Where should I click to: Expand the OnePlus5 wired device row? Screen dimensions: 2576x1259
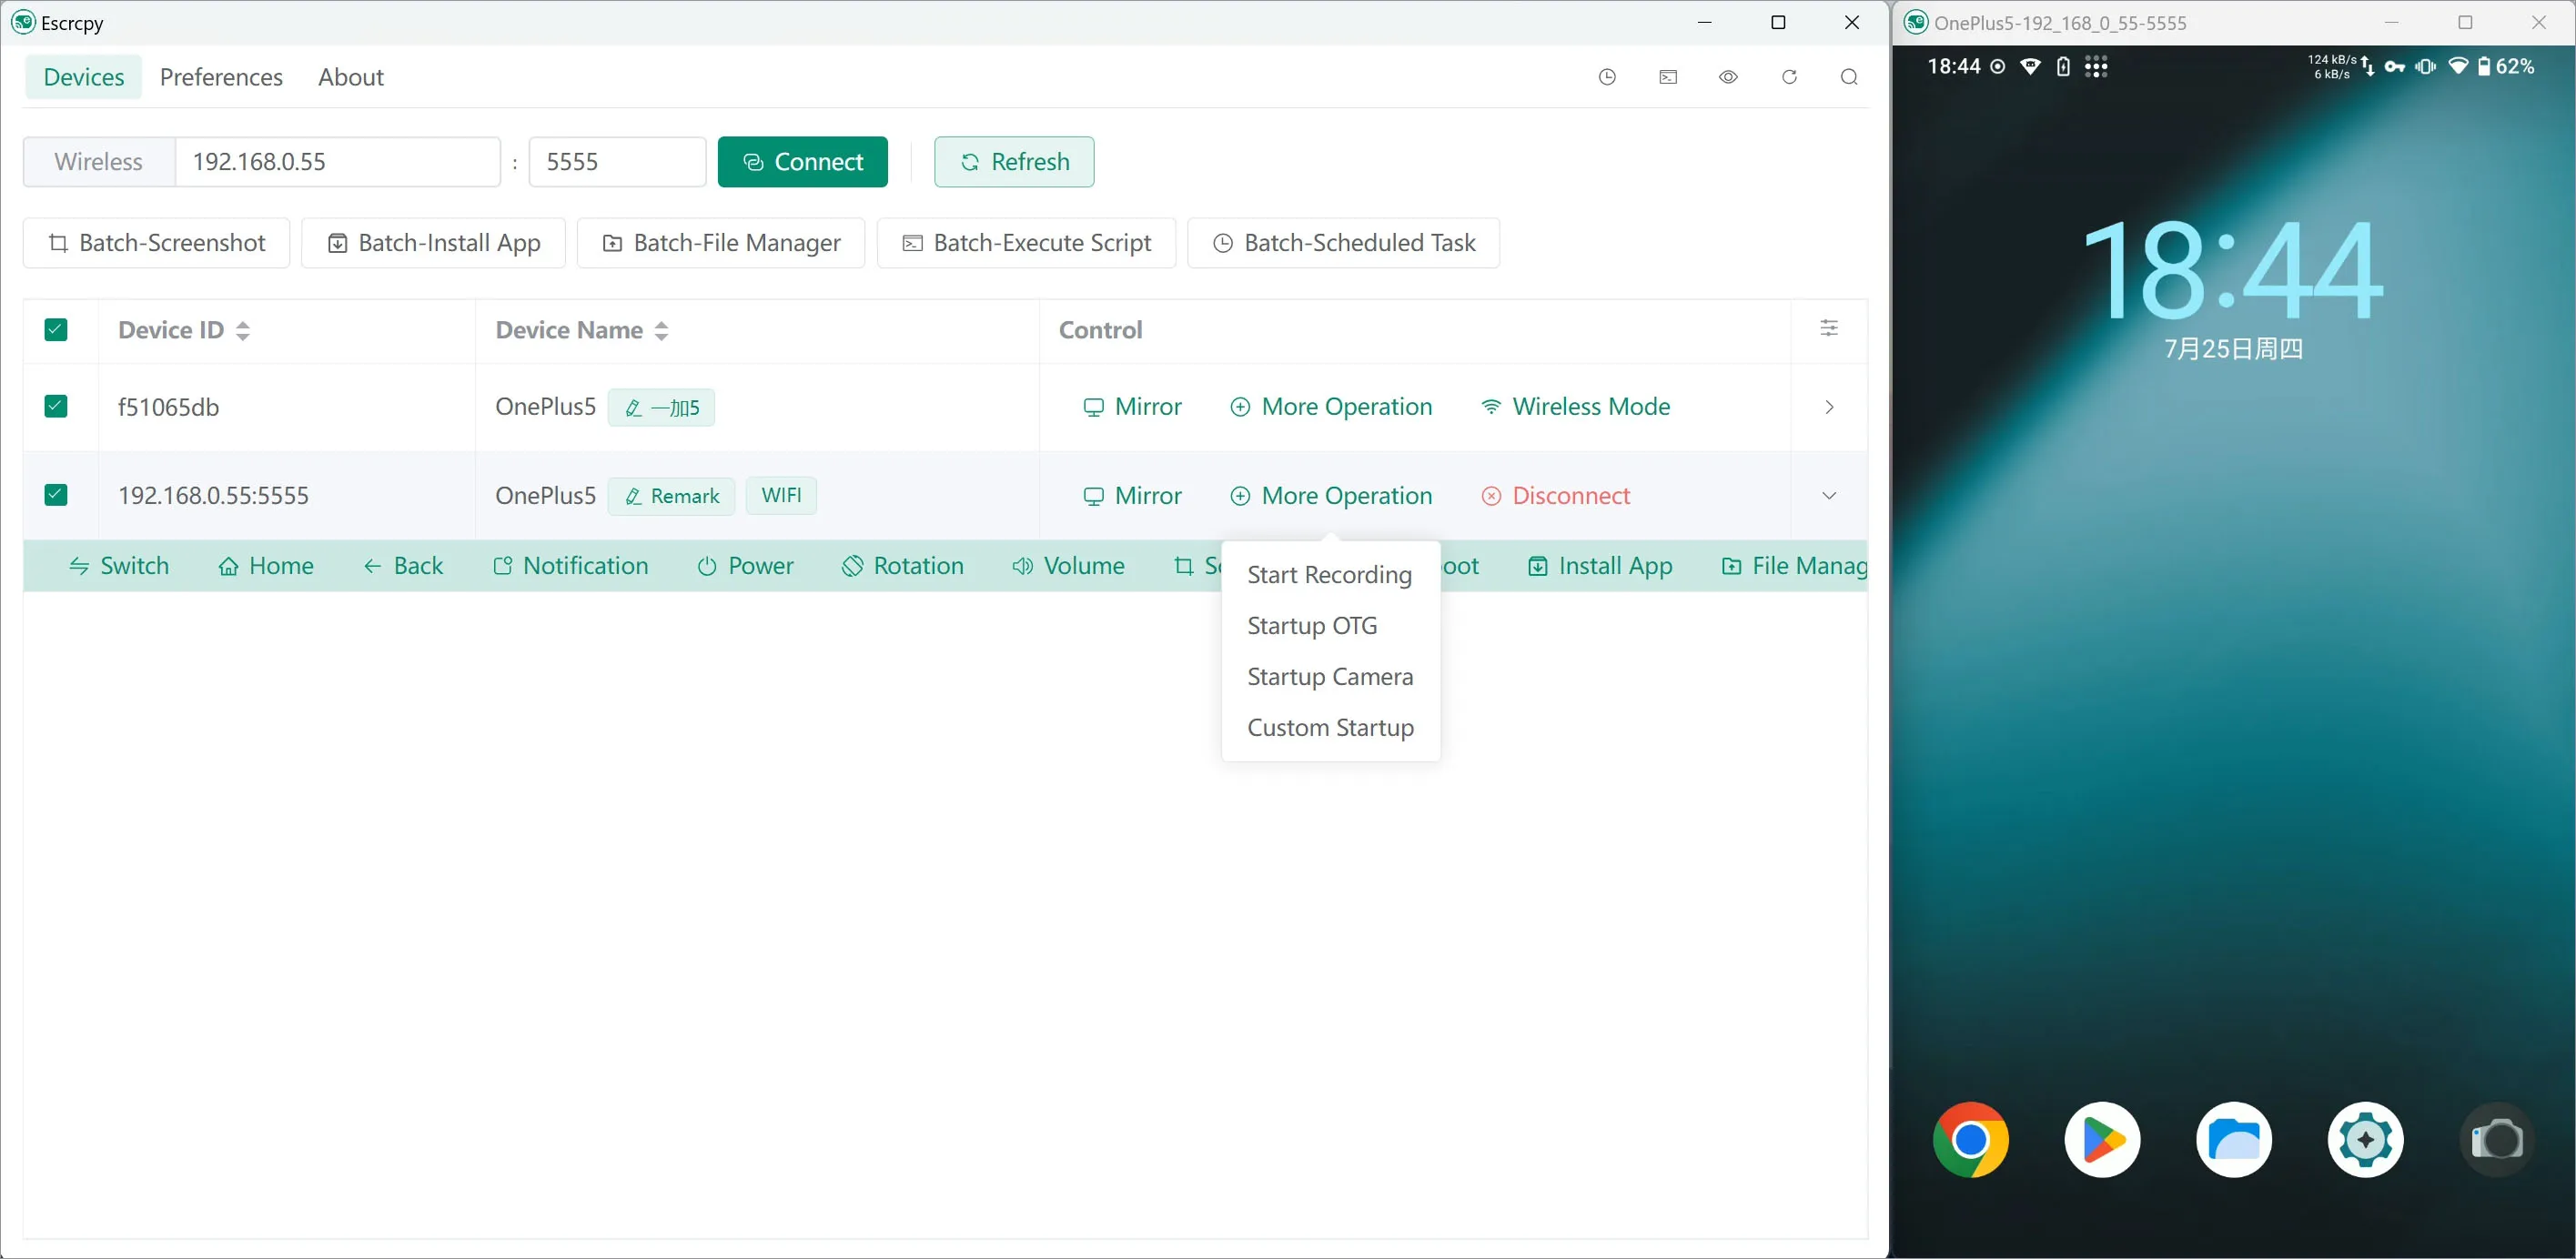[1827, 407]
